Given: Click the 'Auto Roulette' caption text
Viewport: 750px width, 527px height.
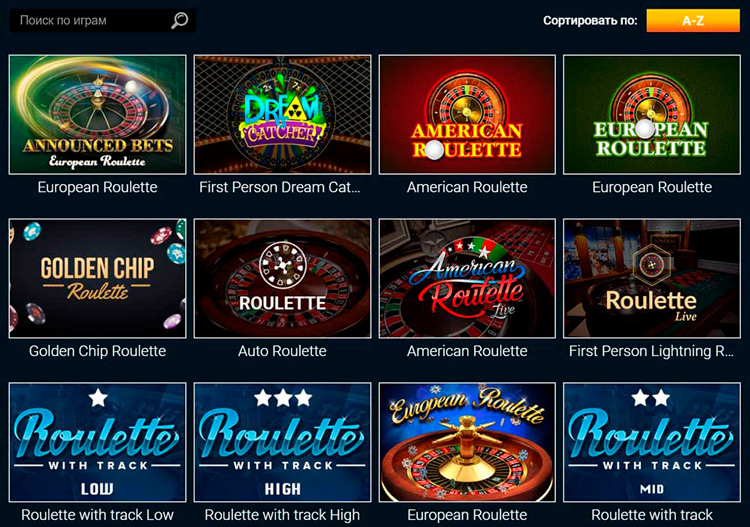Looking at the screenshot, I should pos(282,351).
